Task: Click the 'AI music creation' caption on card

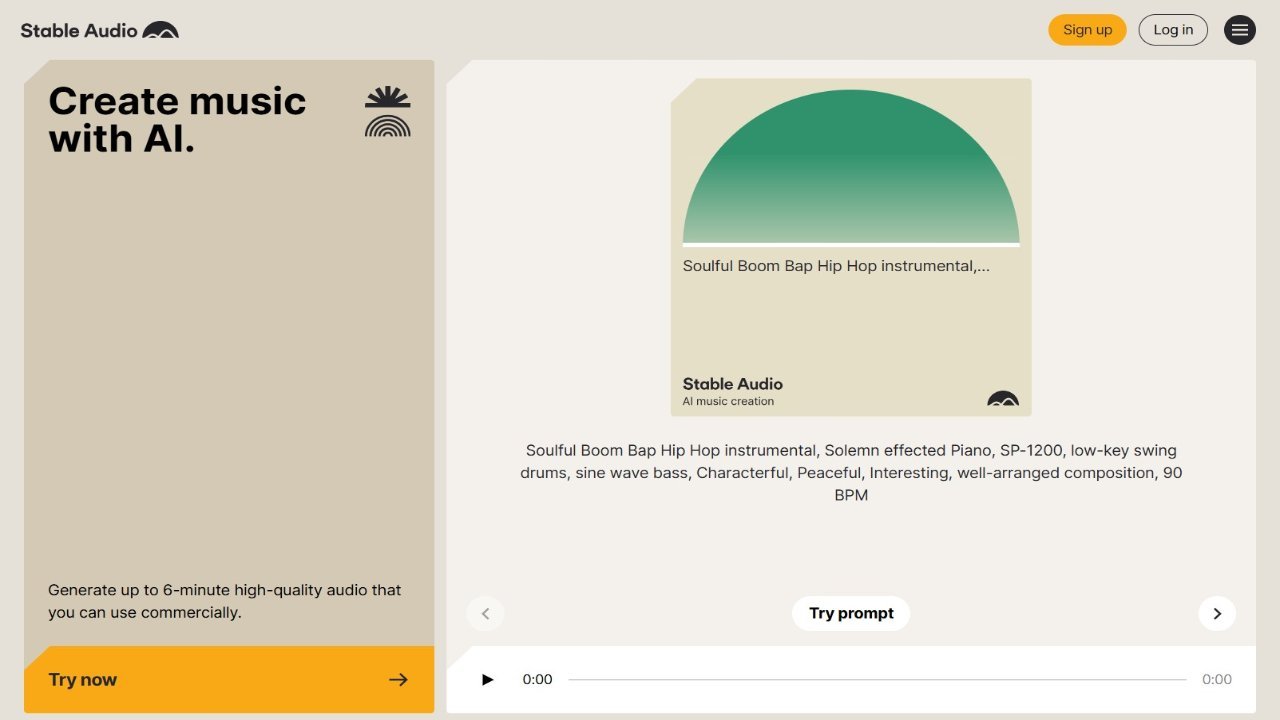Action: coord(728,401)
